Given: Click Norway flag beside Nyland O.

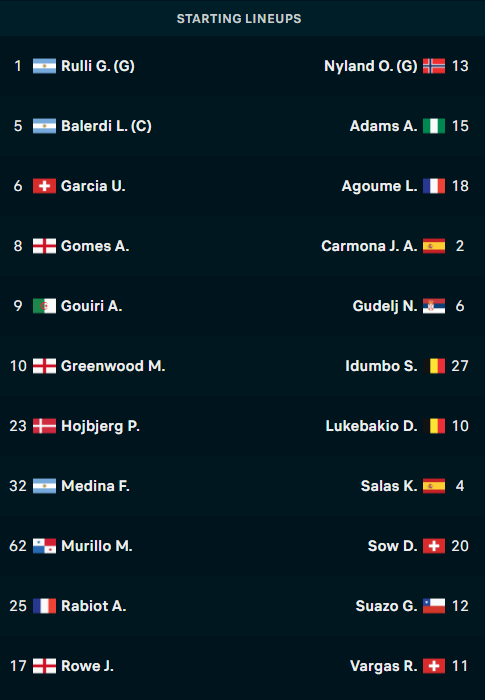Looking at the screenshot, I should pyautogui.click(x=434, y=66).
